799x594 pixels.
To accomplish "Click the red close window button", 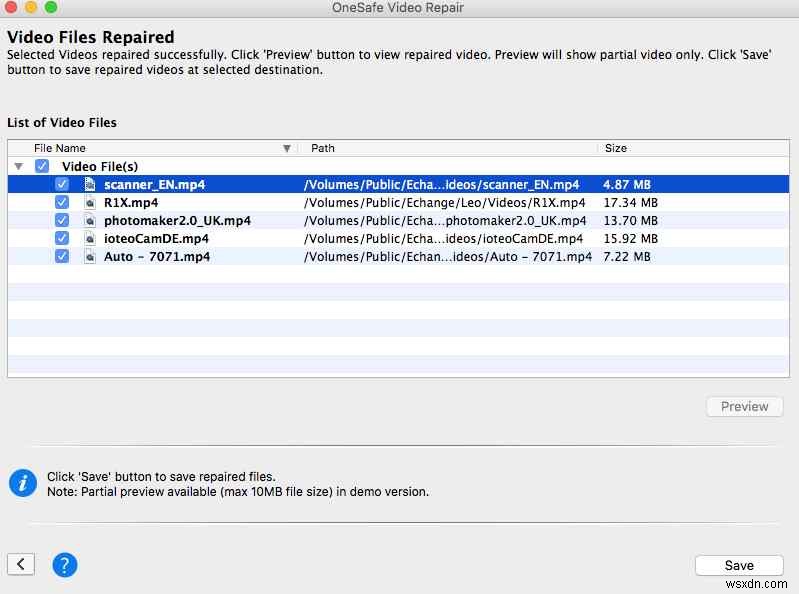I will (x=11, y=7).
